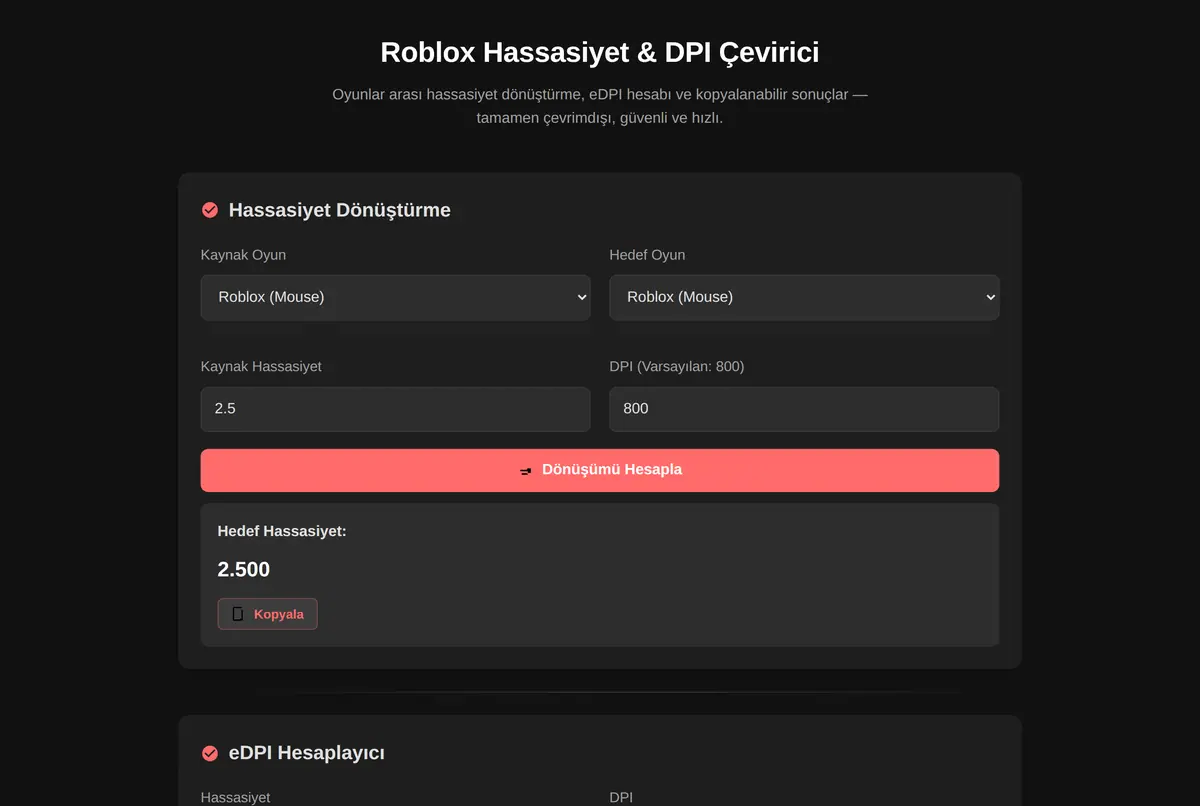Click the Hassasiyet Dönüştürme heading

(x=340, y=210)
